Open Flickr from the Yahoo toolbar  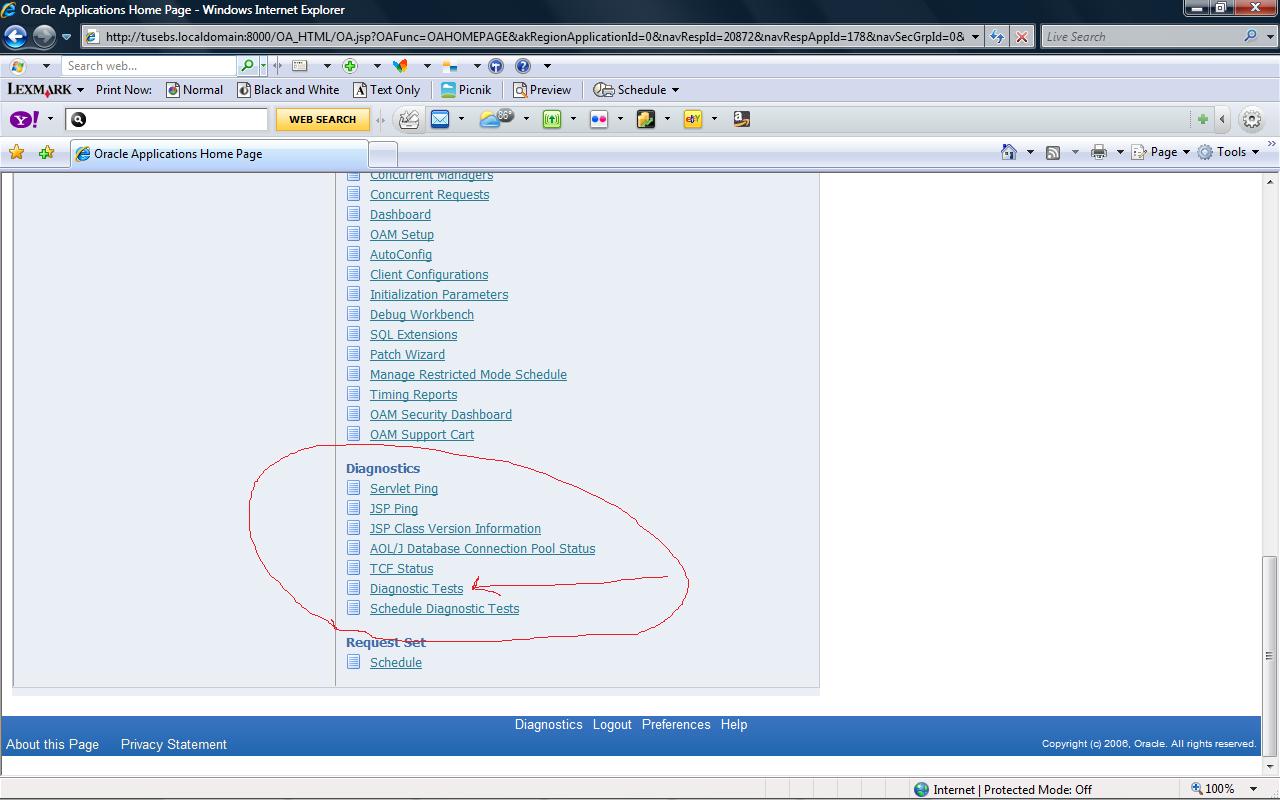tap(600, 118)
